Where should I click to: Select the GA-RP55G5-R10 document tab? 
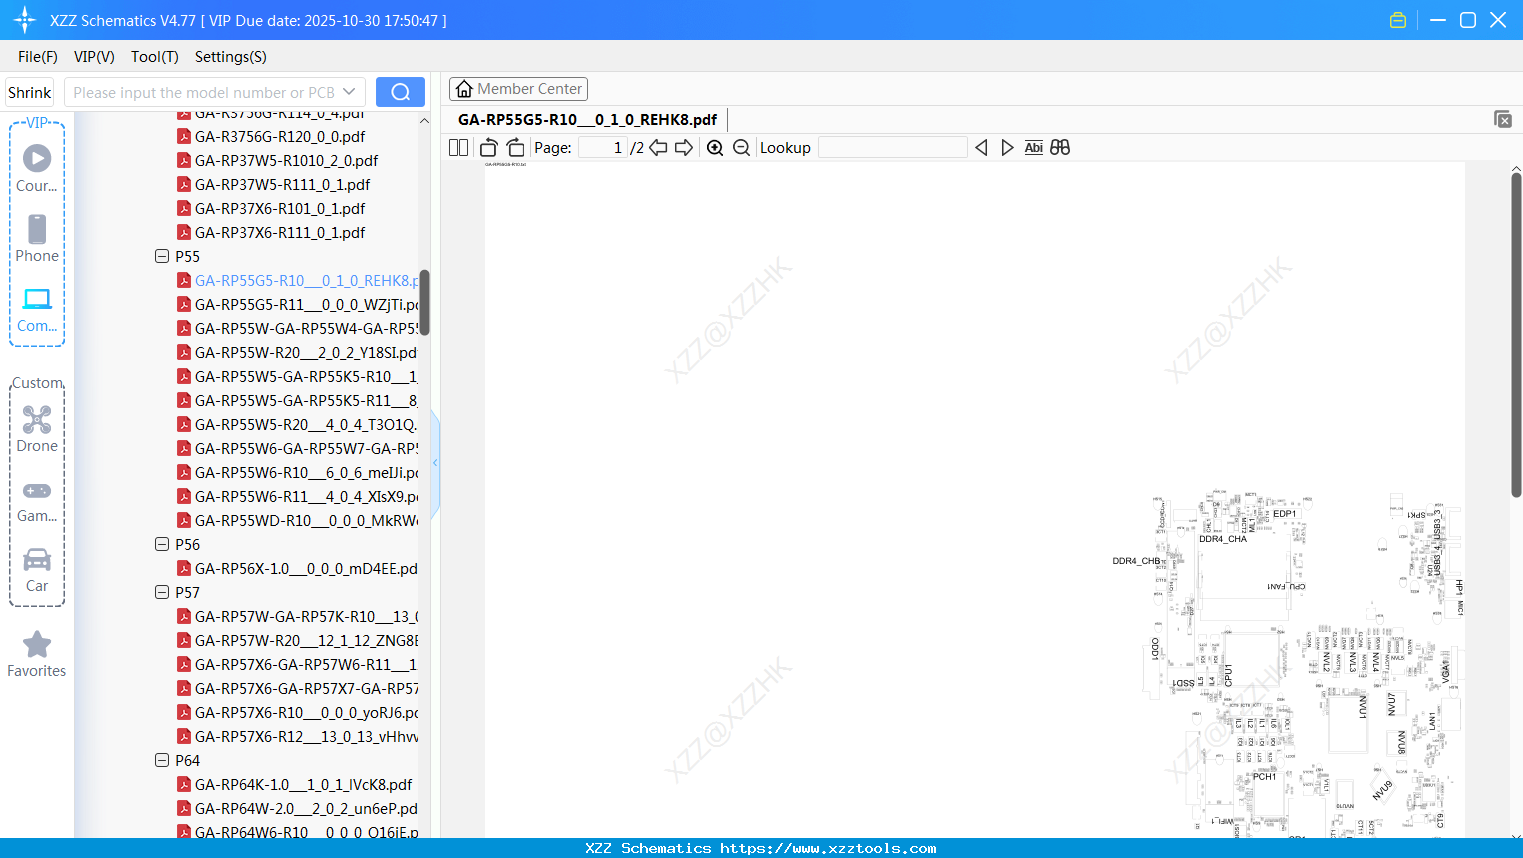click(587, 120)
